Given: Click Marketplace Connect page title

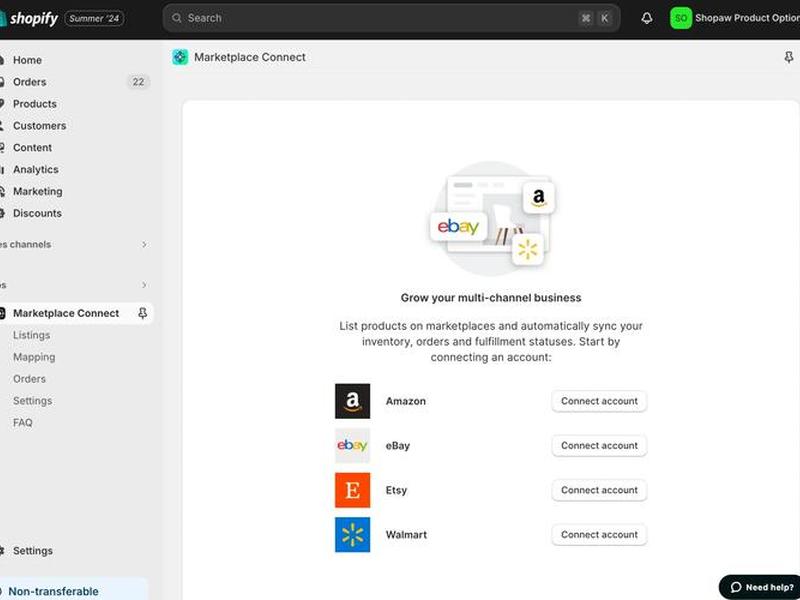Looking at the screenshot, I should 250,57.
